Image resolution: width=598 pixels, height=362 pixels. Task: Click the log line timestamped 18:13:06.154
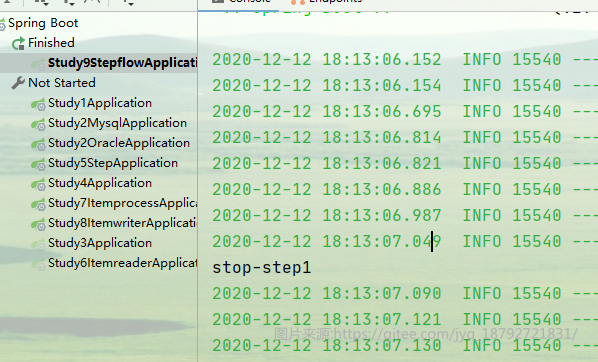tap(405, 85)
